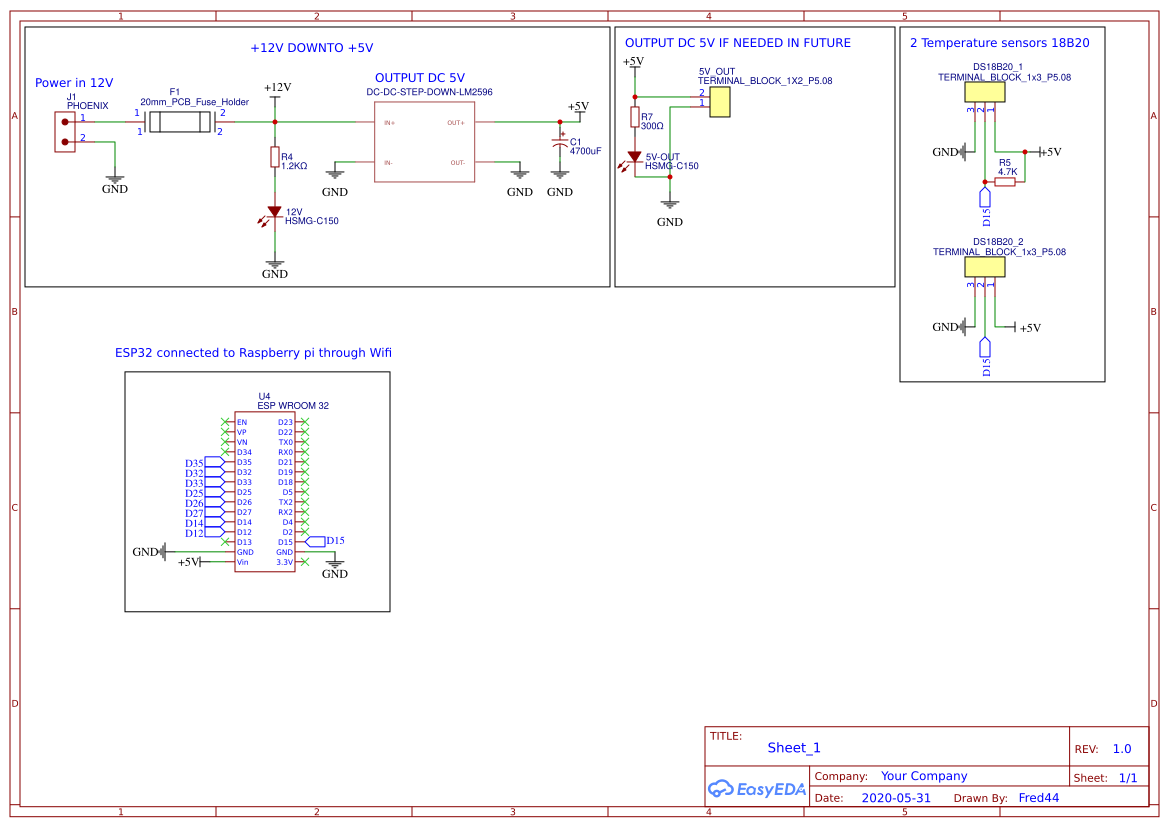This screenshot has width=1169, height=827.
Task: Click the 'Drawn By:' label
Action: pyautogui.click(x=980, y=798)
